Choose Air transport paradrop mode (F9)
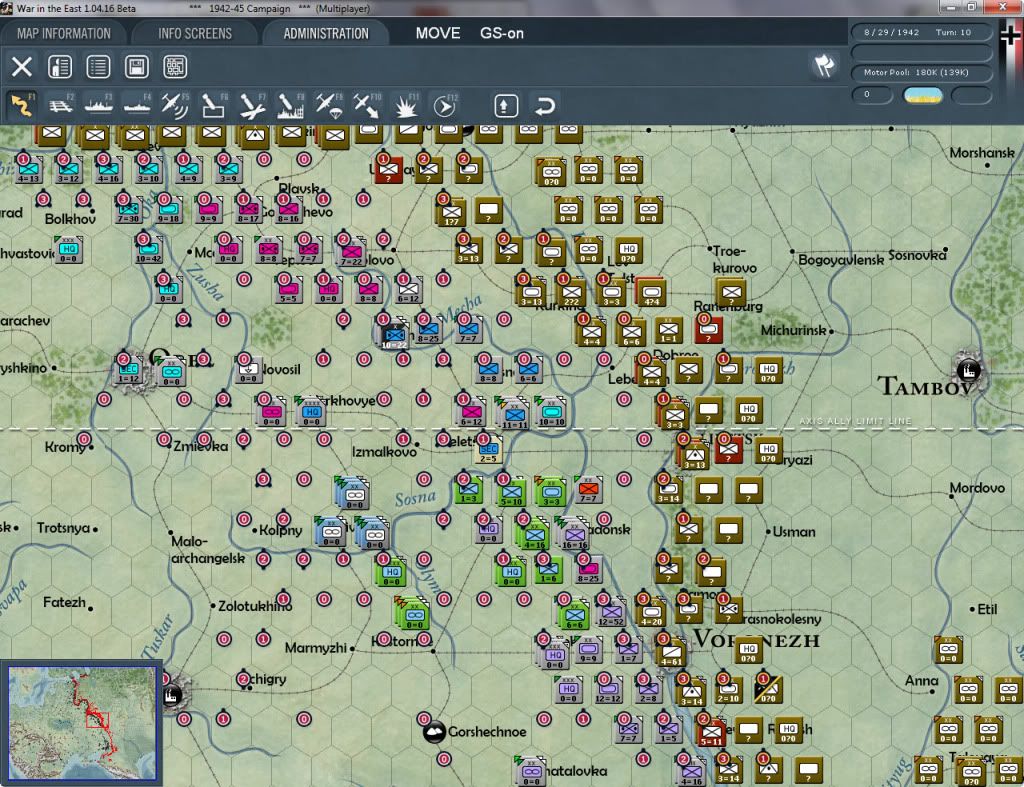 [x=329, y=105]
